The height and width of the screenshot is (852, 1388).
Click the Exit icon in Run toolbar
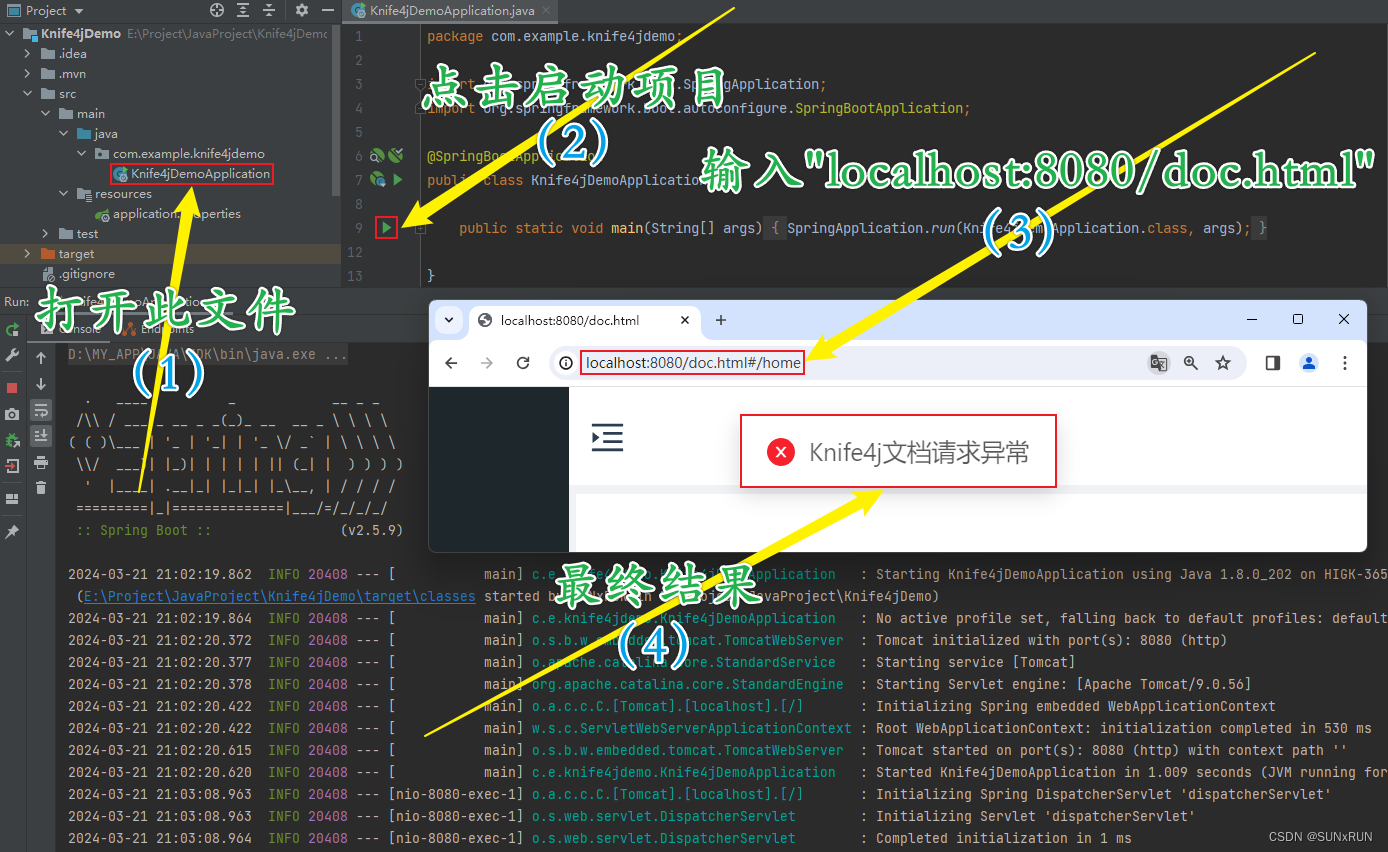tap(12, 466)
